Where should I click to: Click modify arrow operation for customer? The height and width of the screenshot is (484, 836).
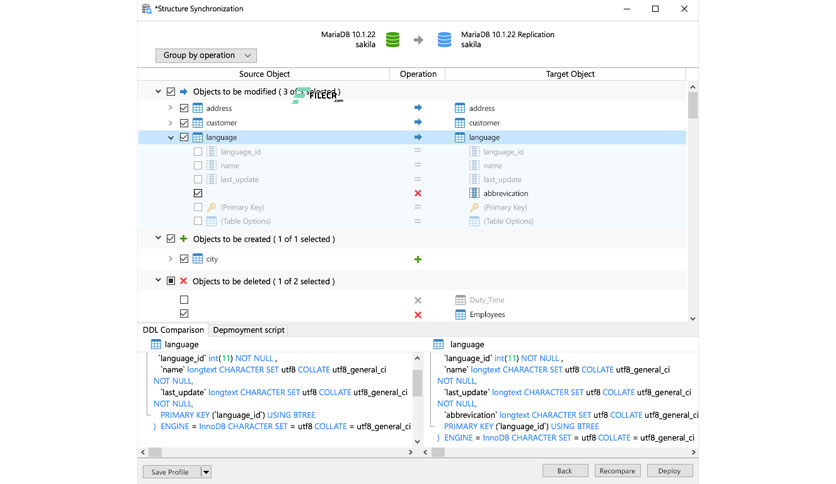[418, 122]
